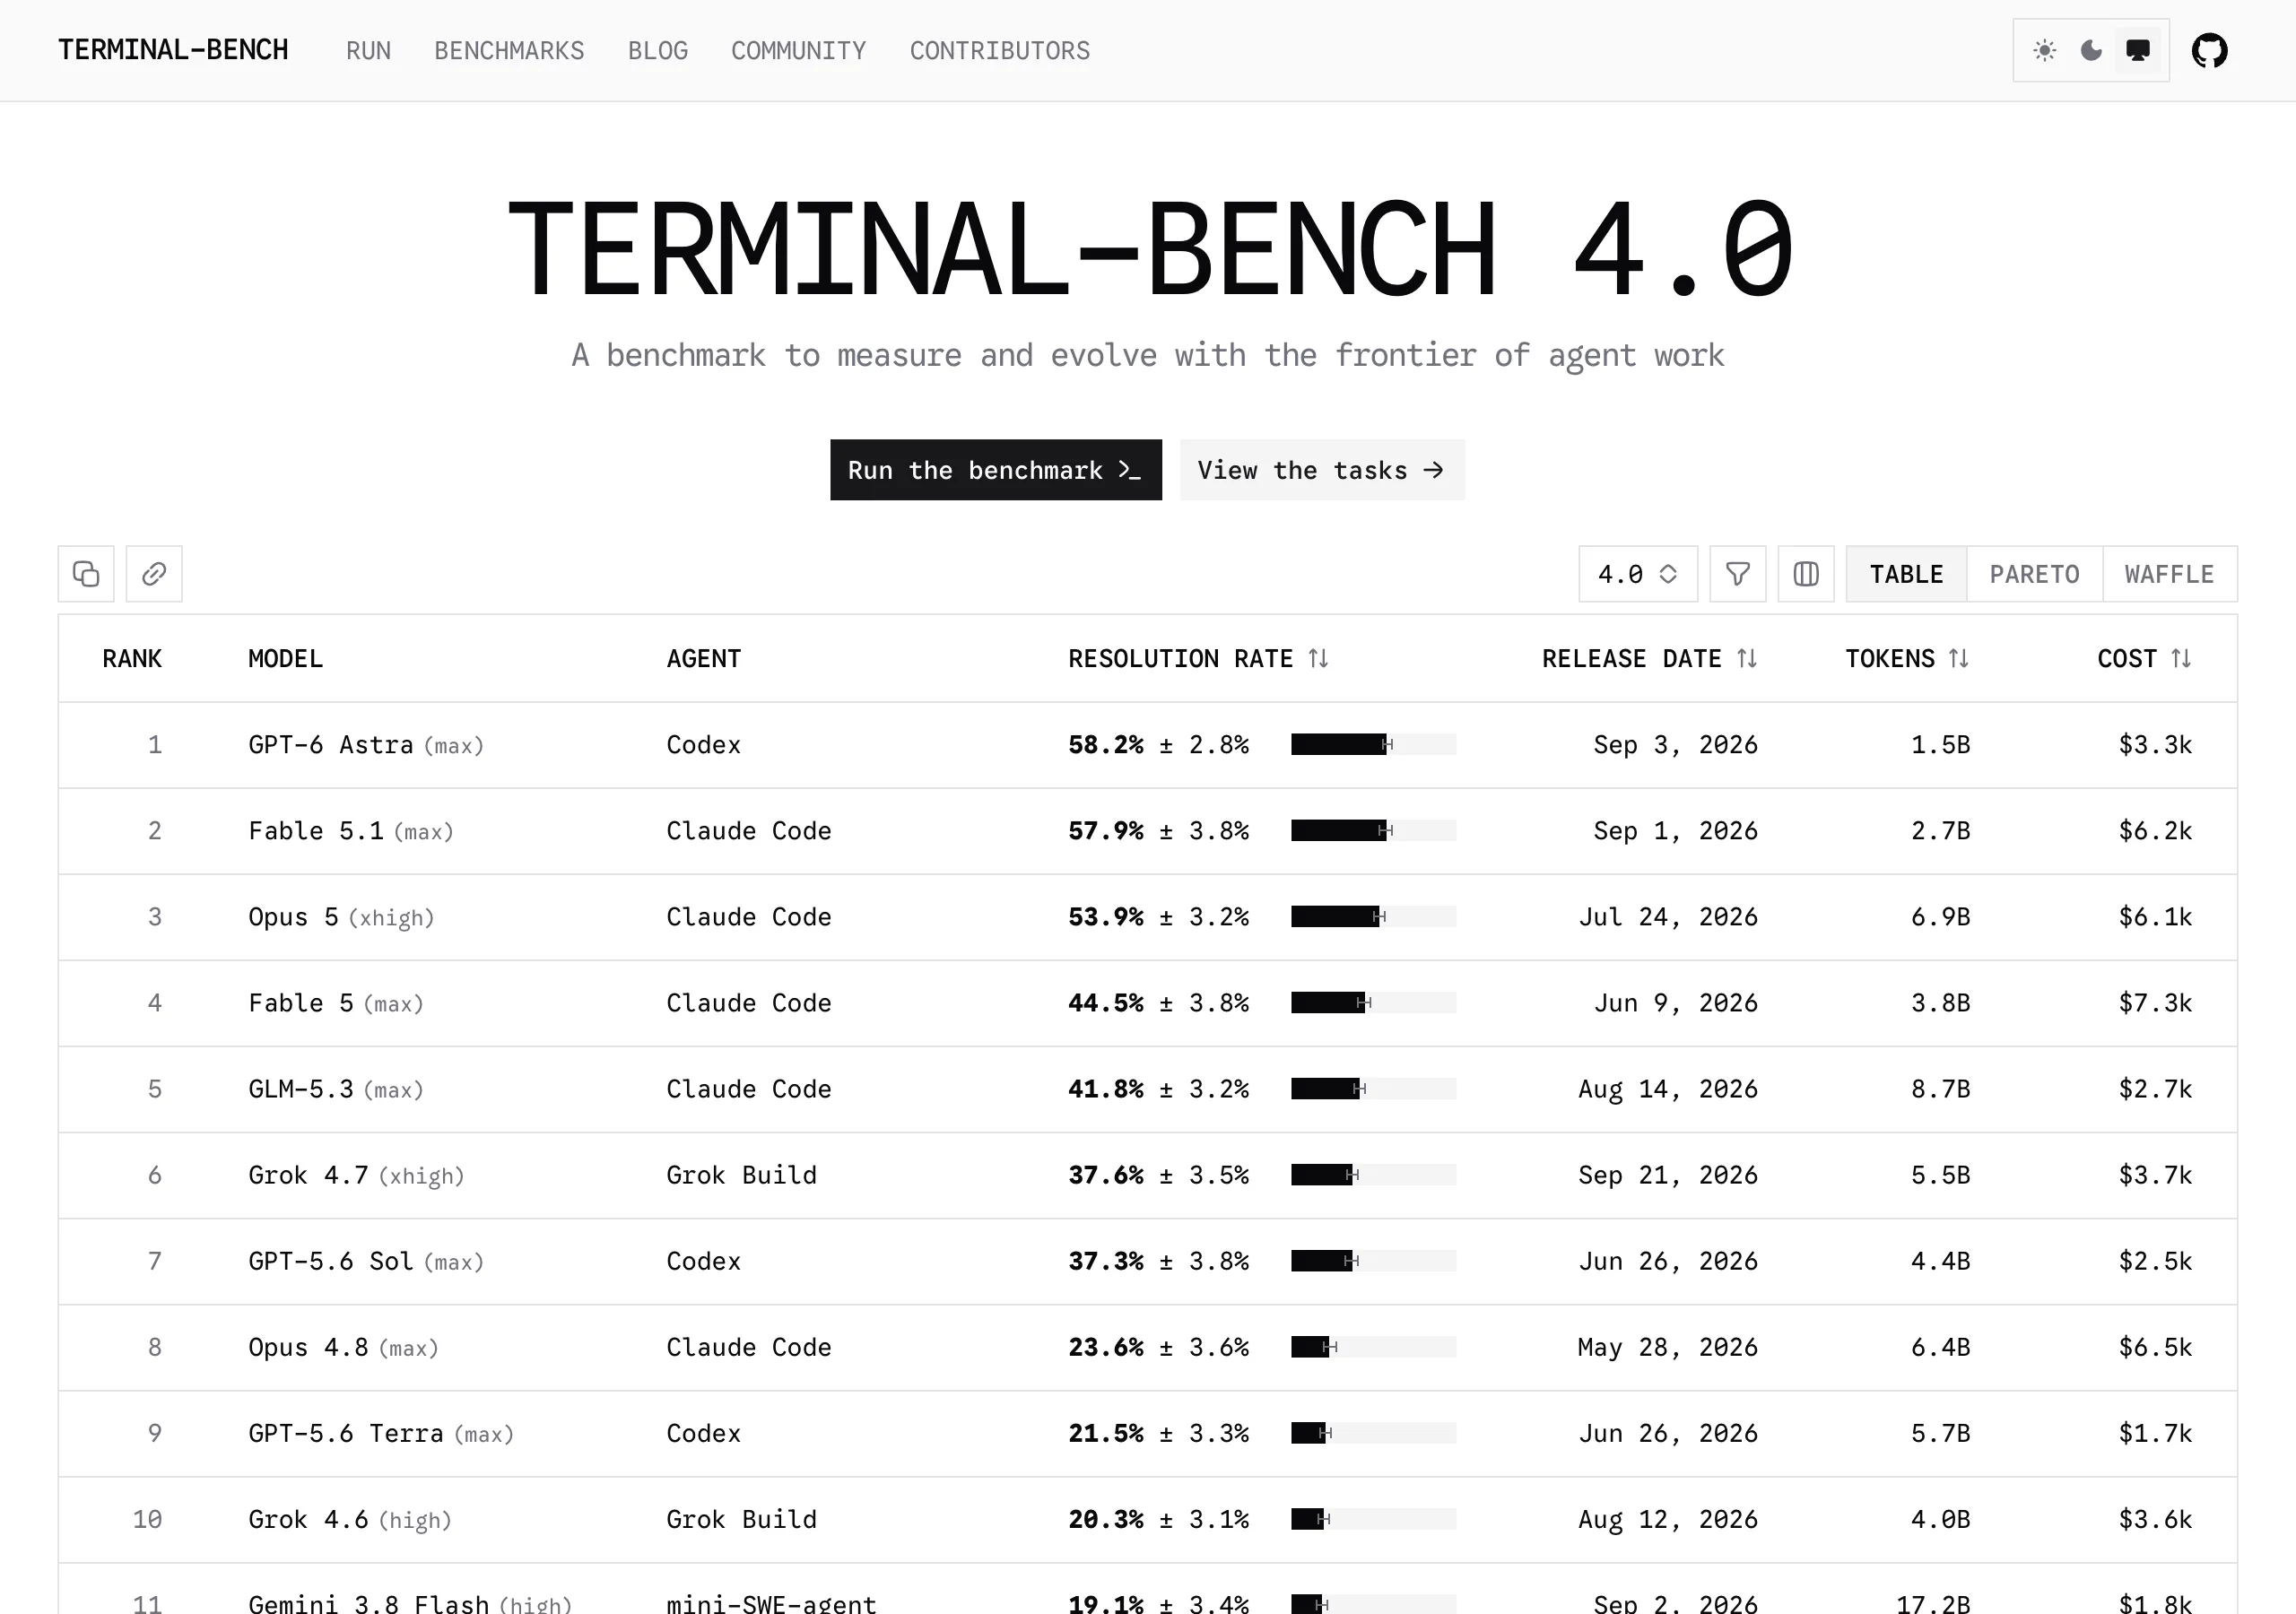Switch to the TABLE view tab
The image size is (2296, 1614).
click(x=1906, y=574)
